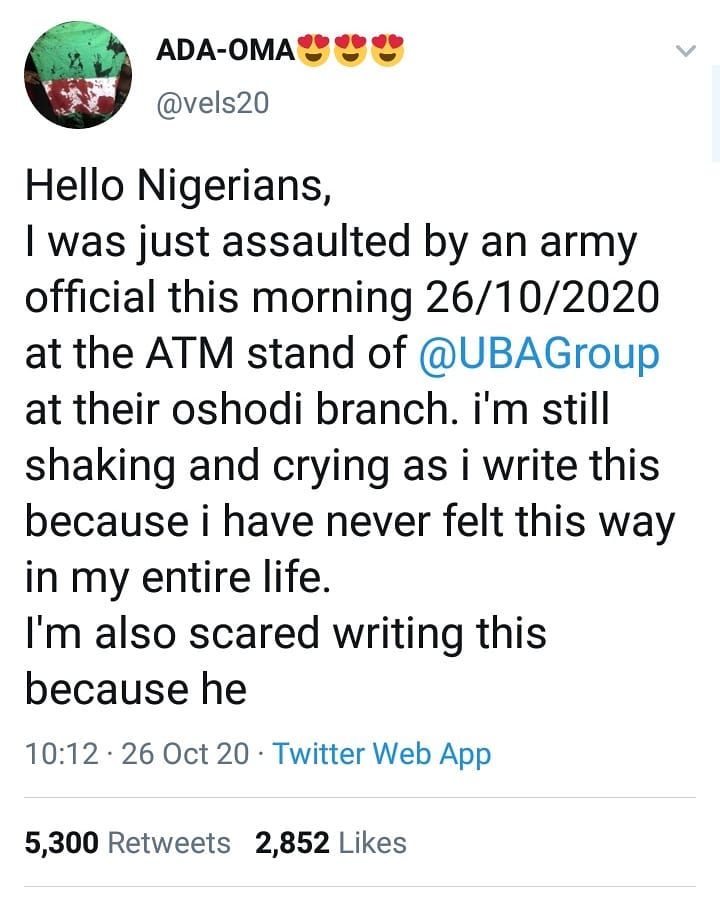Open the @UBAGroup mention link
The width and height of the screenshot is (720, 900).
tap(539, 356)
